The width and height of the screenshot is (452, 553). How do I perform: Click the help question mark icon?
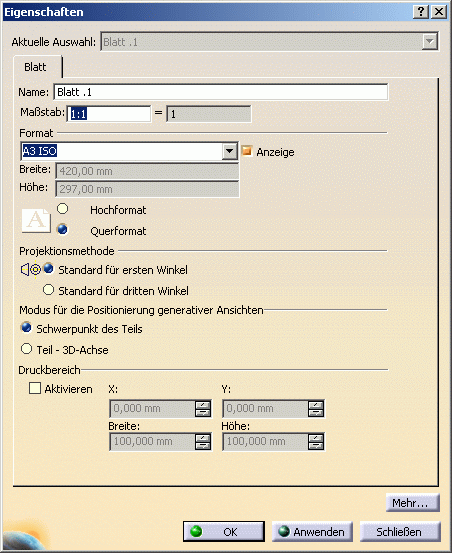[x=421, y=12]
